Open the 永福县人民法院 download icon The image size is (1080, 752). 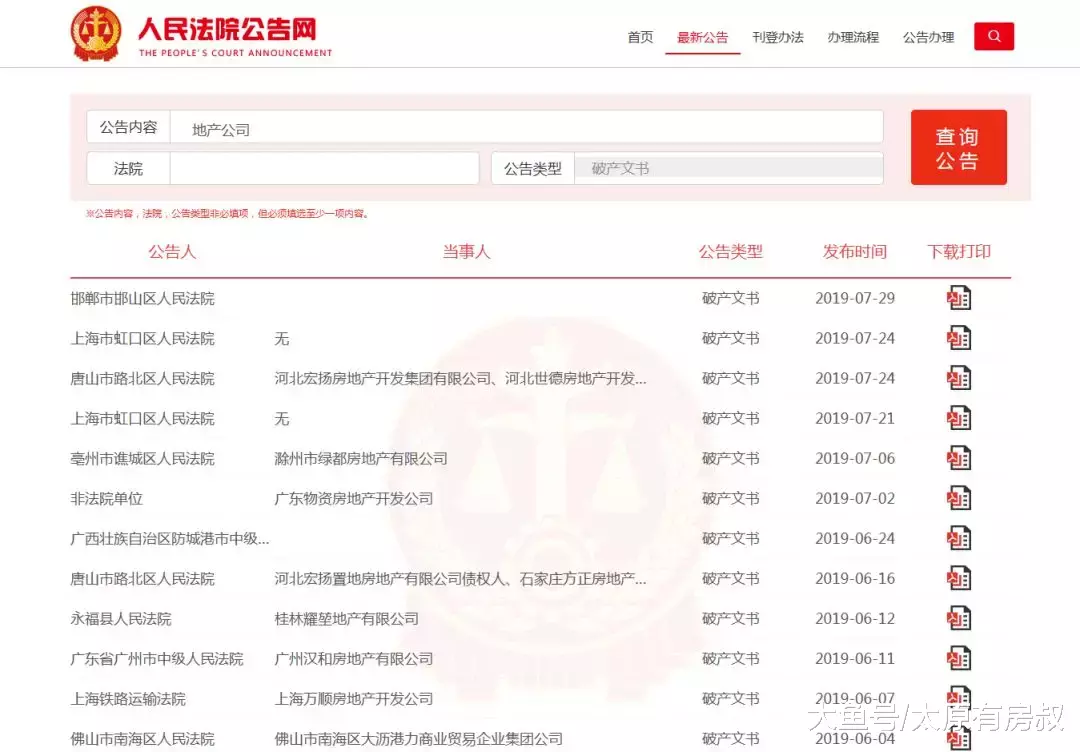(958, 617)
